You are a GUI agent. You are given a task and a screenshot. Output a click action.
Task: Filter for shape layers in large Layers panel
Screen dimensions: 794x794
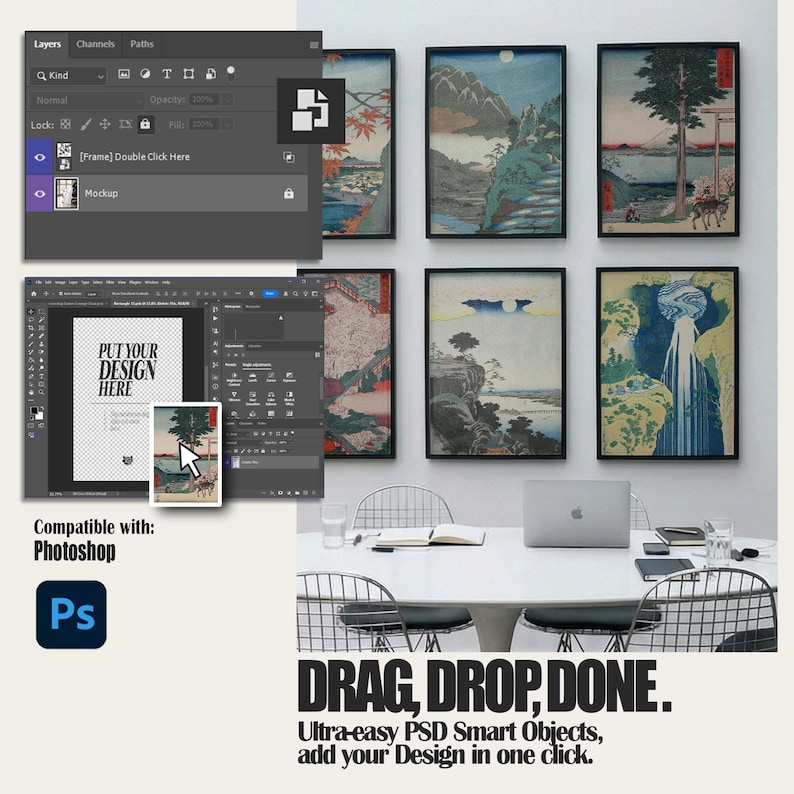tap(189, 74)
